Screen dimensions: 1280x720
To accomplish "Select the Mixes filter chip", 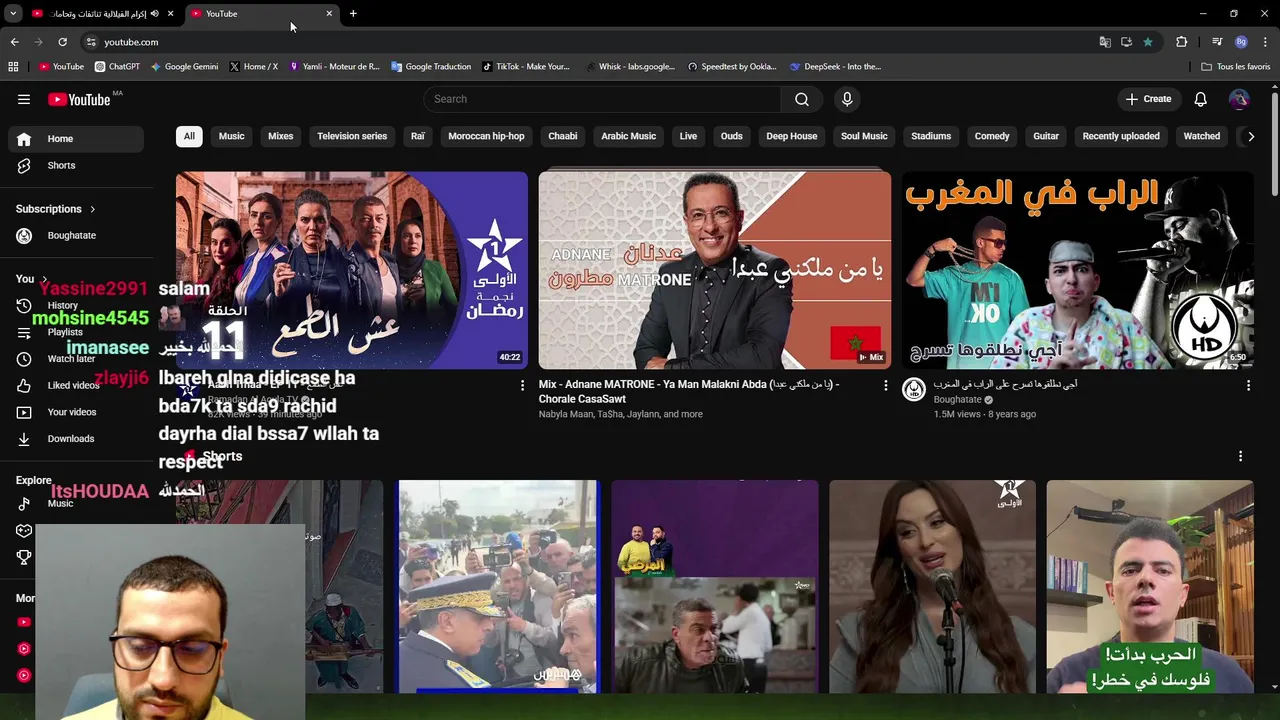I will (281, 136).
